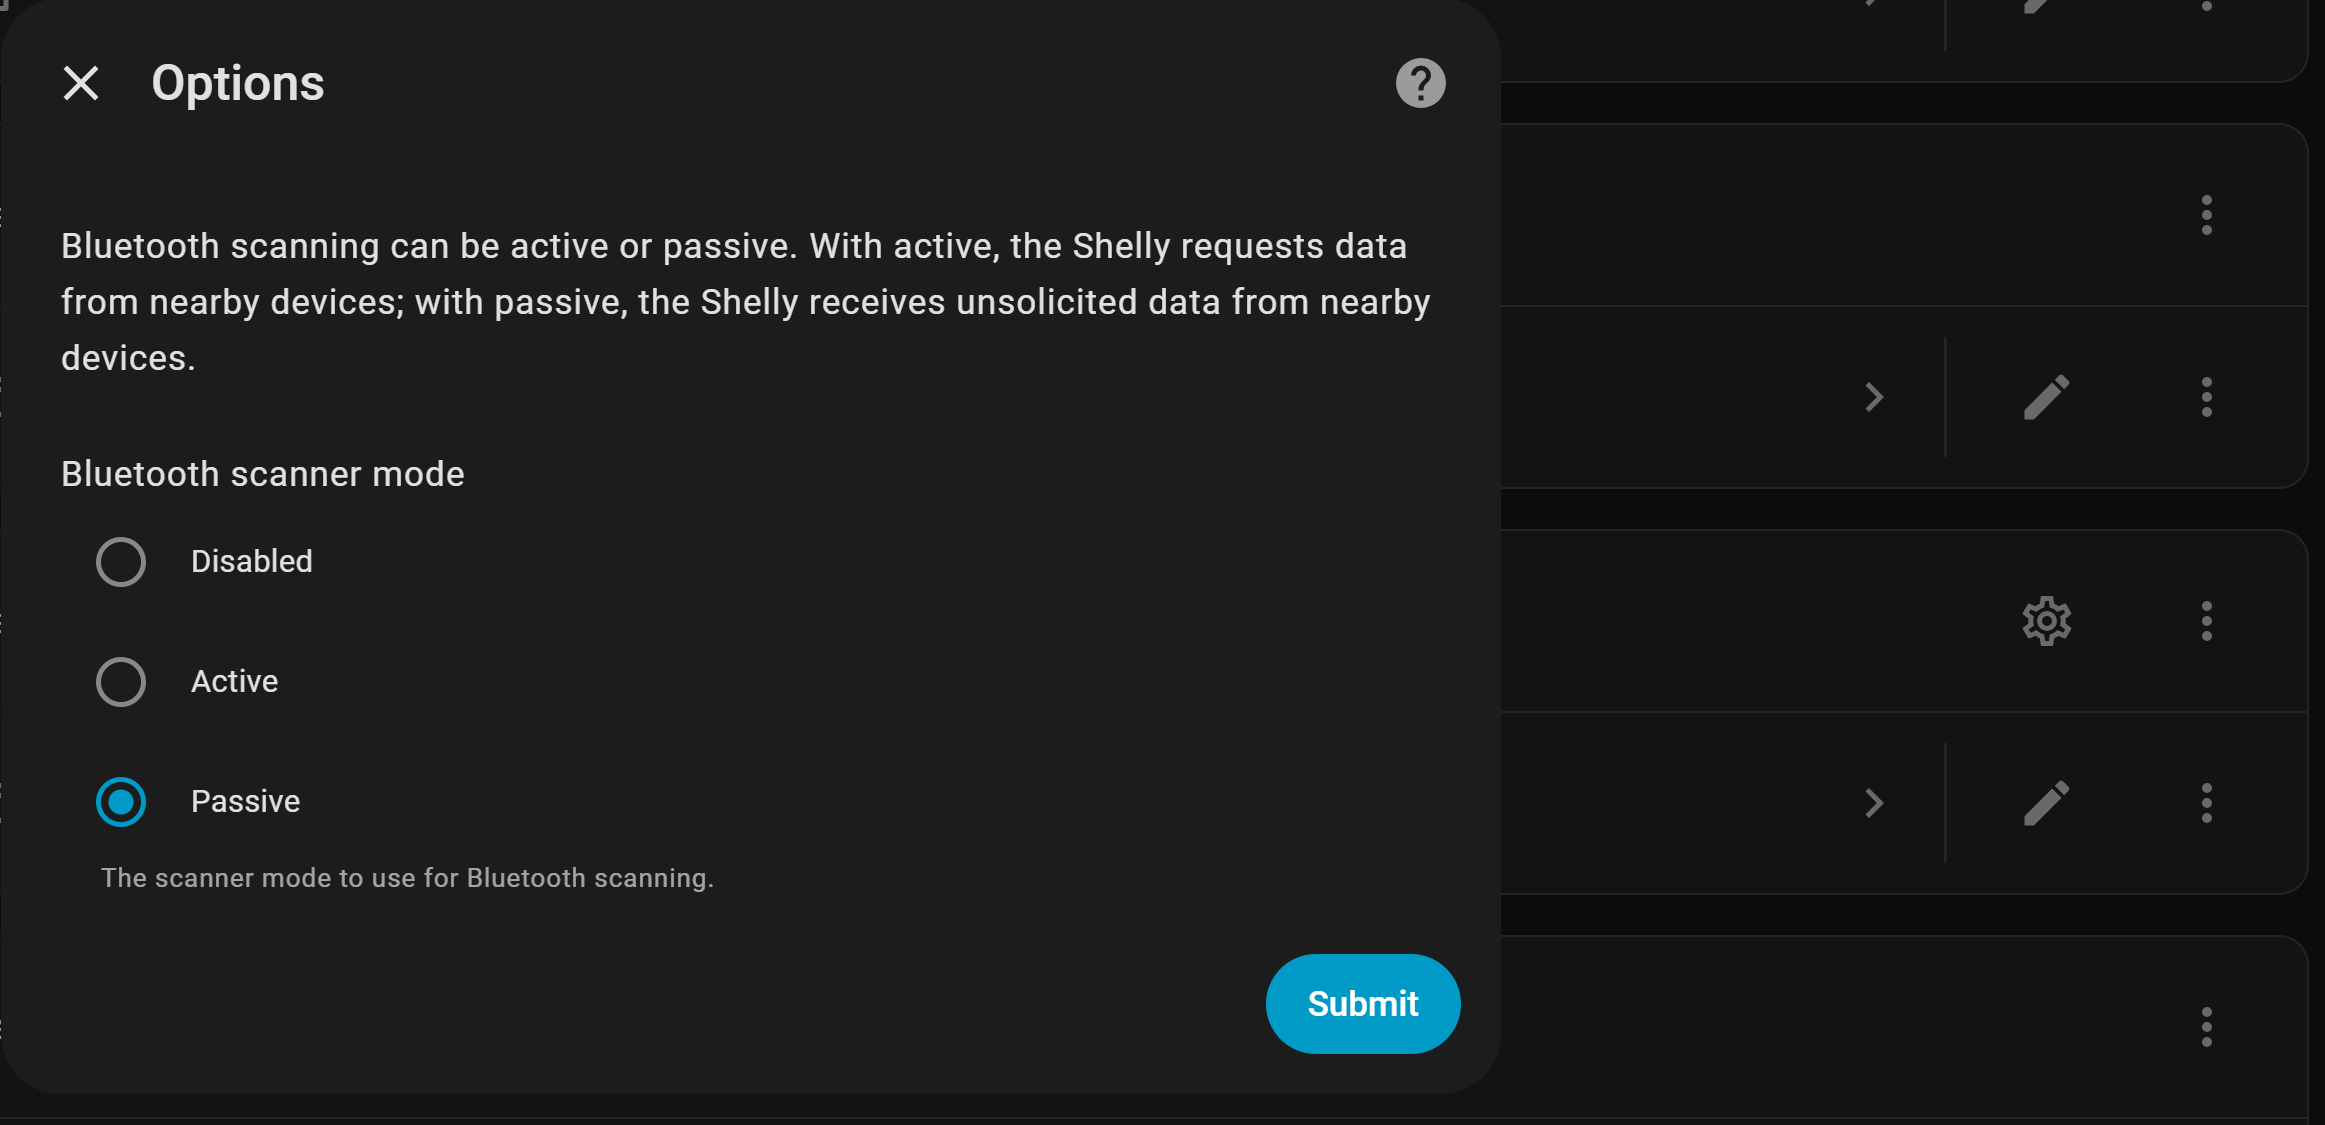Image resolution: width=2325 pixels, height=1125 pixels.
Task: Select the Passive radio button
Action: point(121,802)
